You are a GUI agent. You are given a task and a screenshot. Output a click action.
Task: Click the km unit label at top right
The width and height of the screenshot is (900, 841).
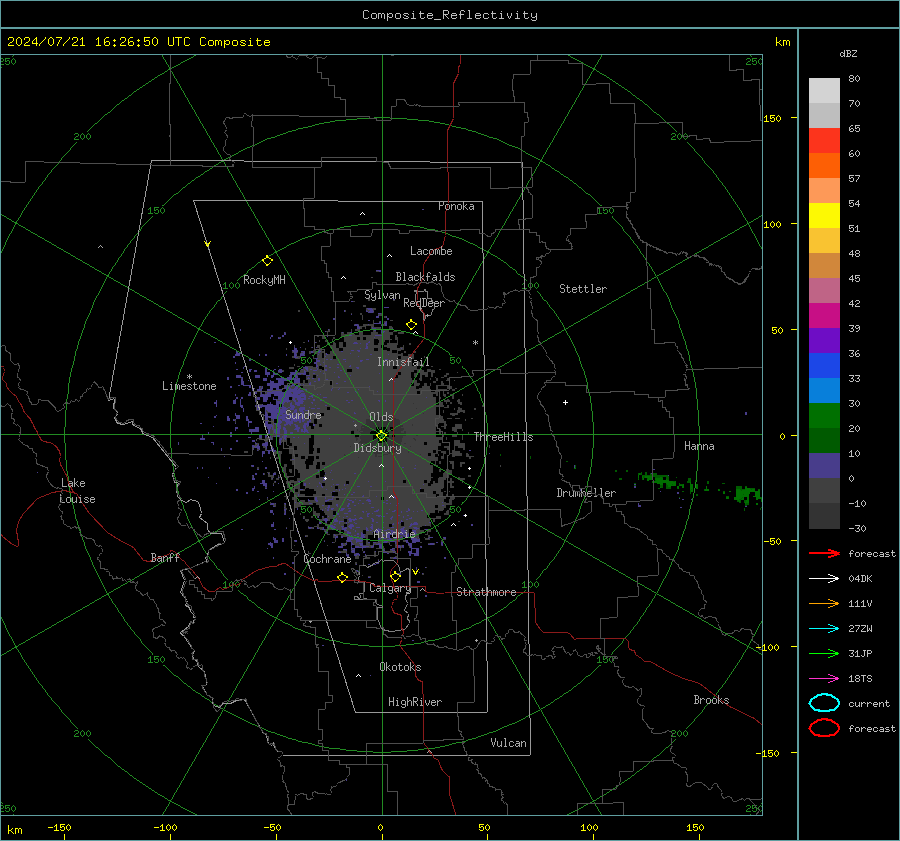coord(782,42)
